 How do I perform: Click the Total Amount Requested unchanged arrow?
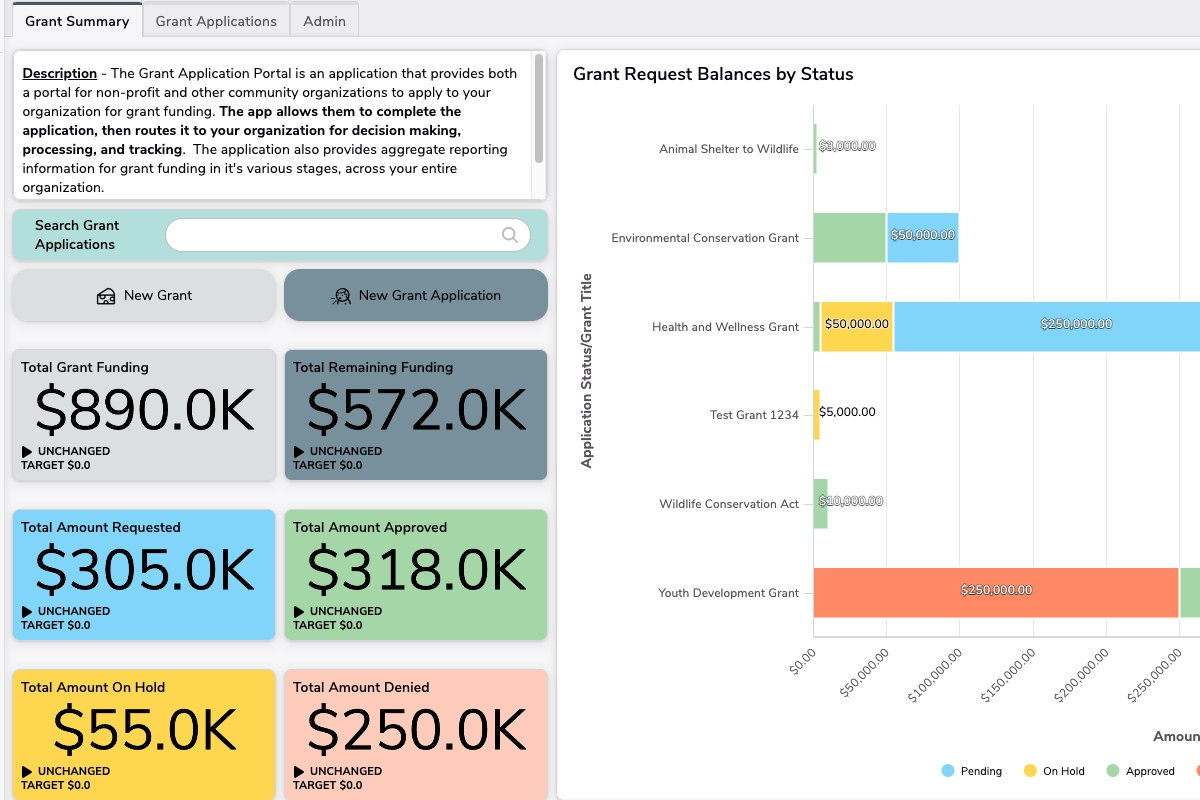point(28,612)
